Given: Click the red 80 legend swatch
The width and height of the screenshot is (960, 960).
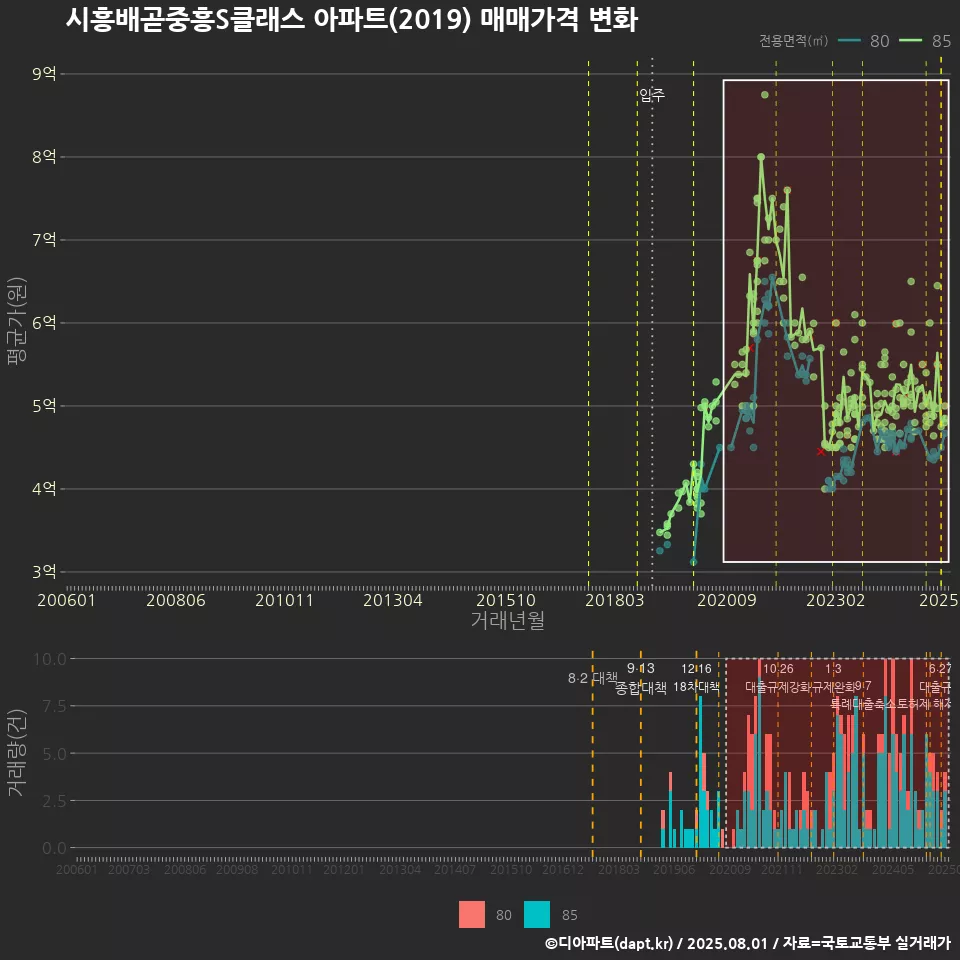Looking at the screenshot, I should click(471, 915).
